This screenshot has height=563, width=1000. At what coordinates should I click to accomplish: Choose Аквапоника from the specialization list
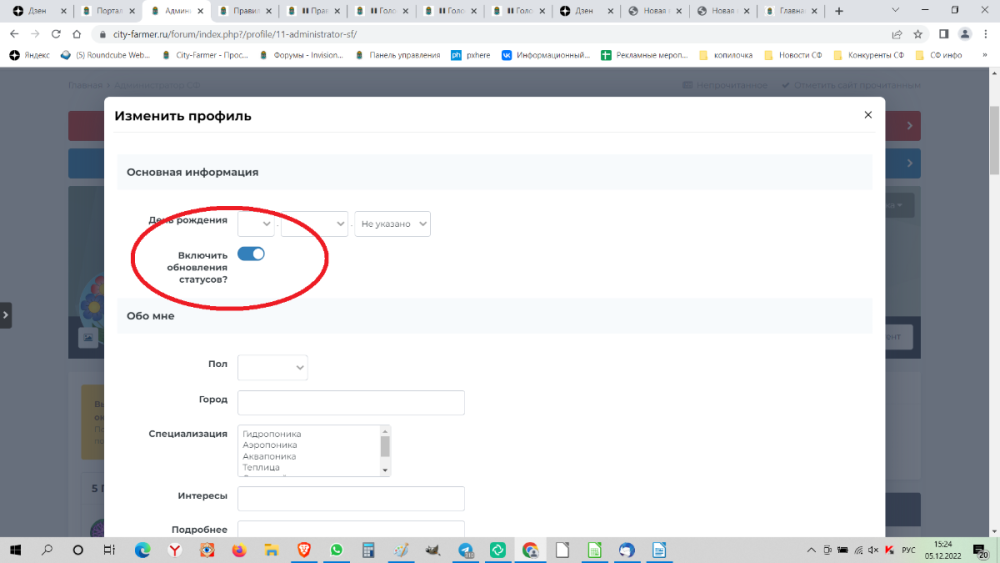(270, 457)
